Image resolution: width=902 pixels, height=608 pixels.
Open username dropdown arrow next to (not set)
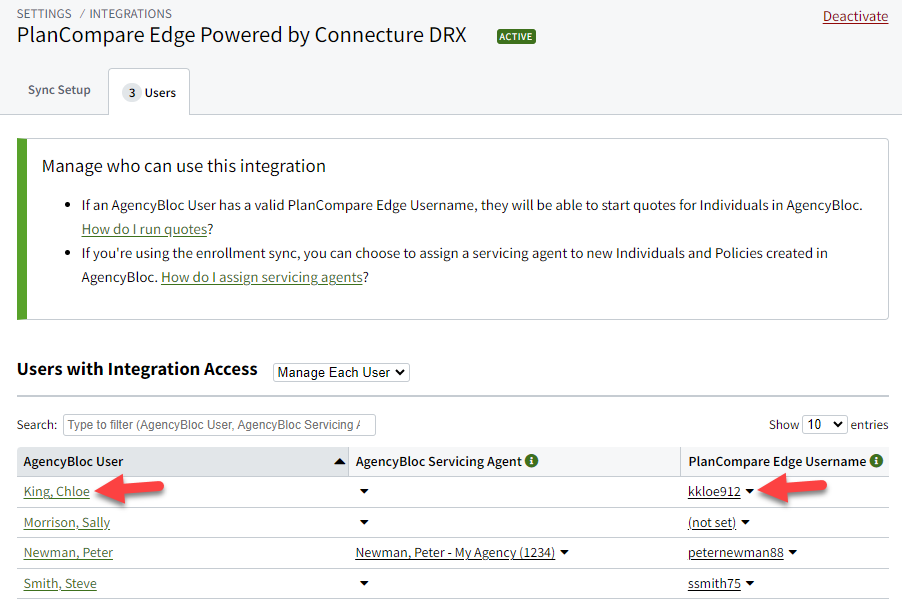pos(746,522)
